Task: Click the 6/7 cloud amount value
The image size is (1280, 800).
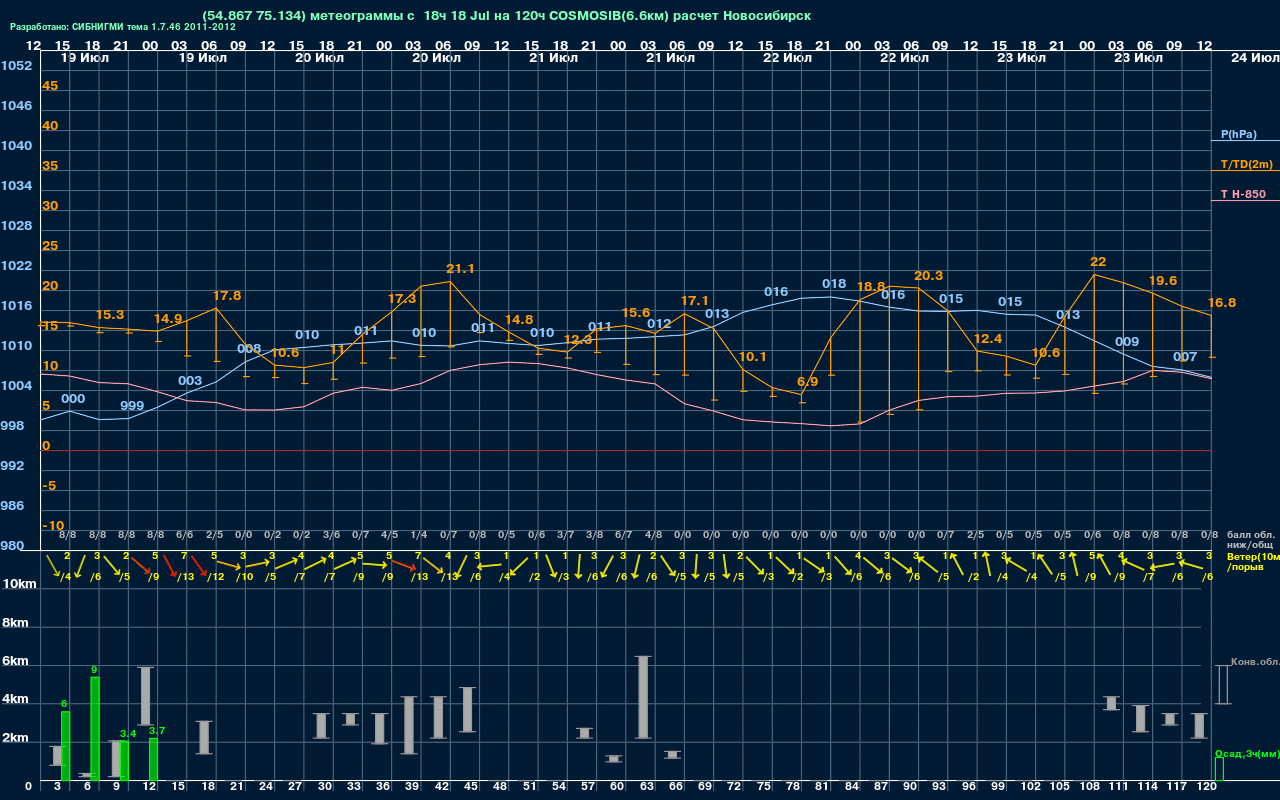Action: click(623, 535)
